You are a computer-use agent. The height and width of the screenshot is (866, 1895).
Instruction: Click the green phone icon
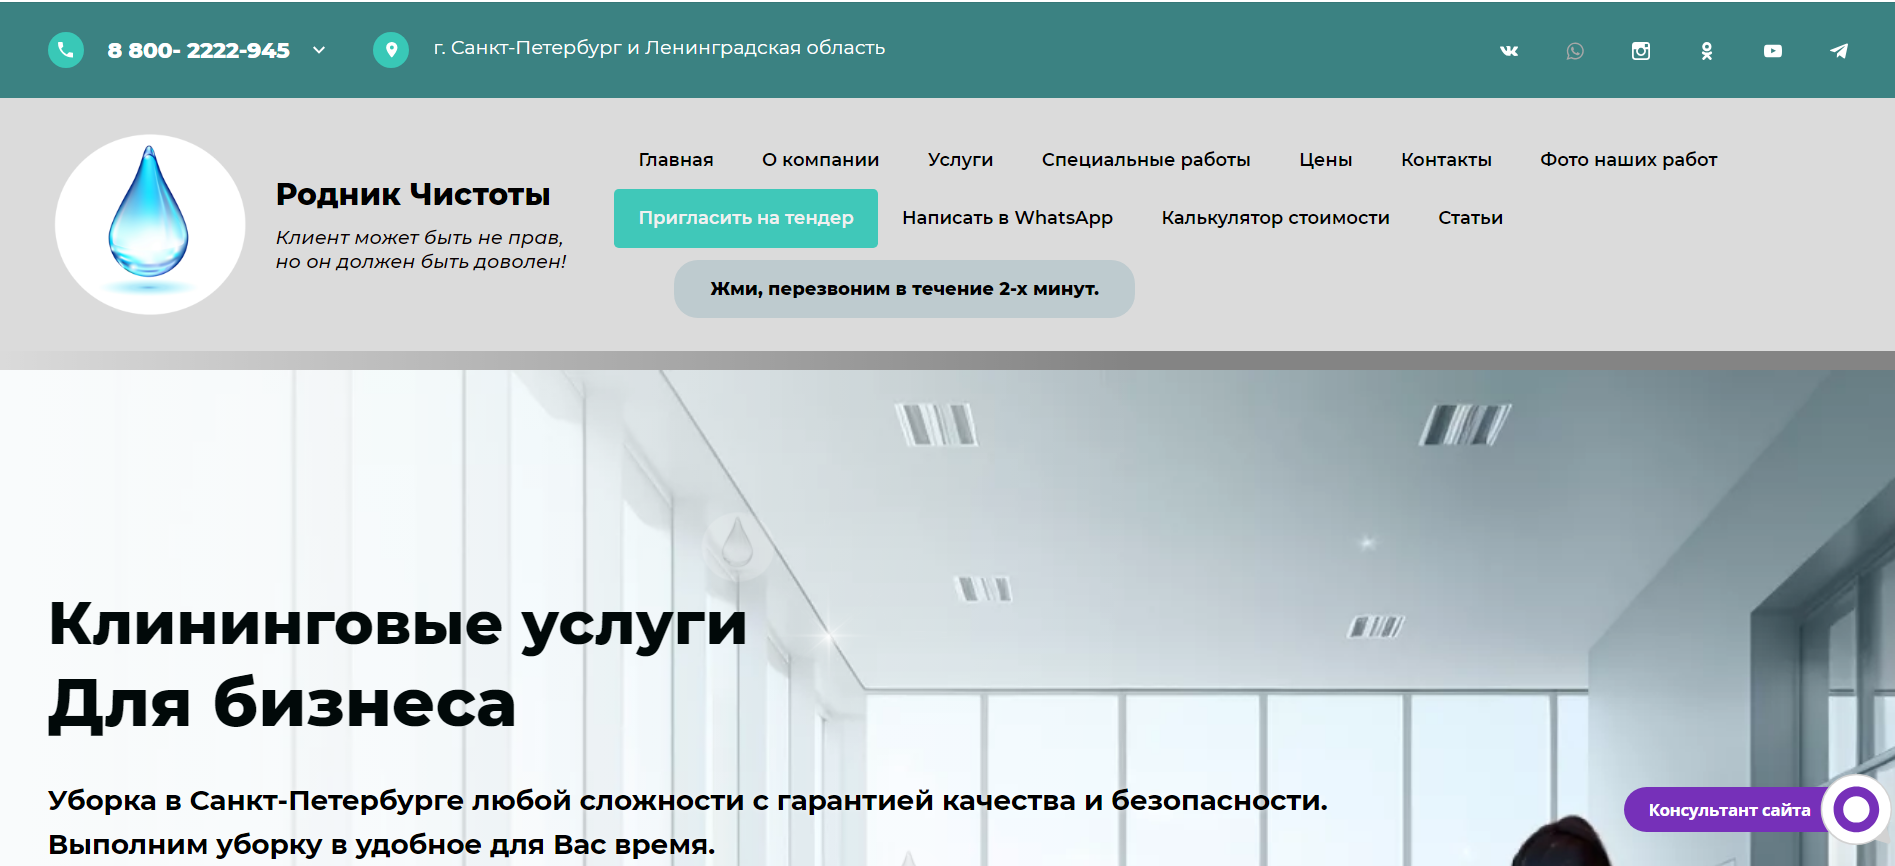[x=66, y=50]
